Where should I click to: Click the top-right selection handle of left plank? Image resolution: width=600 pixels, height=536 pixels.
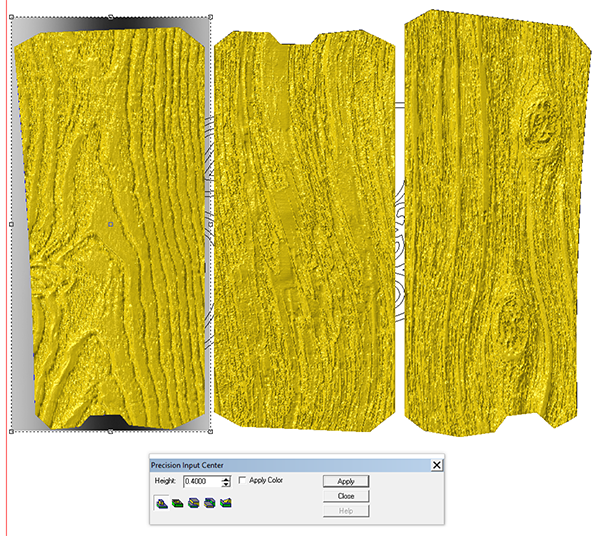[x=210, y=17]
